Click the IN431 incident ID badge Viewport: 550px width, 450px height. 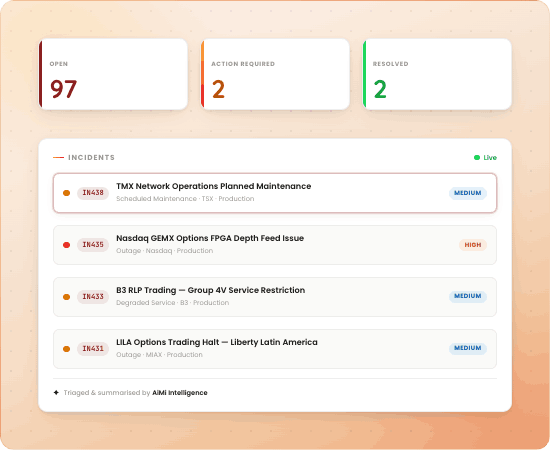point(93,348)
